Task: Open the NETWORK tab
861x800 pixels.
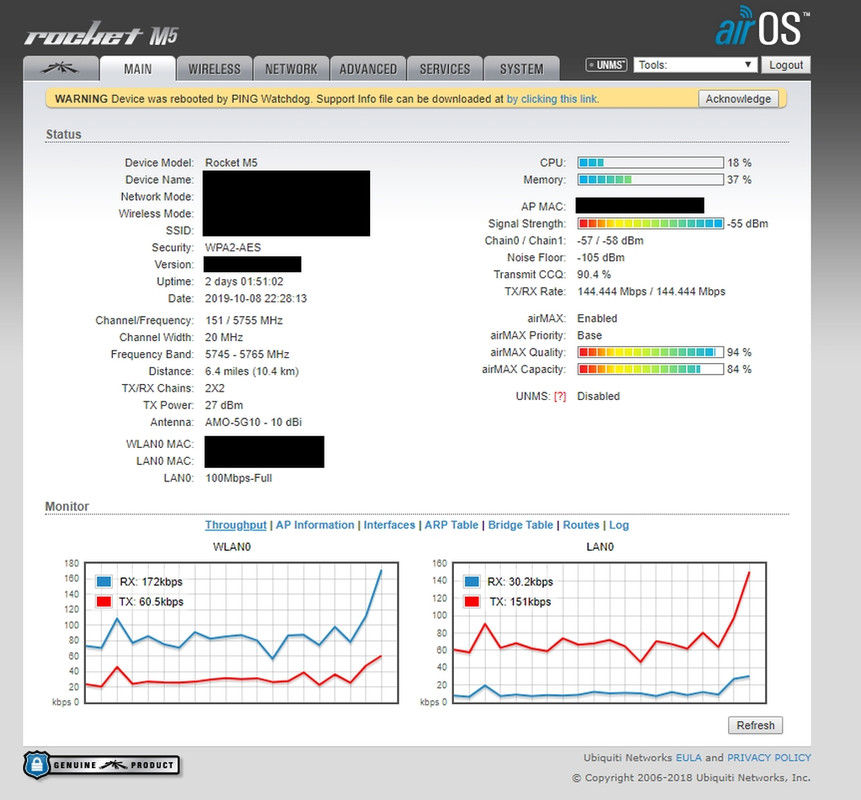Action: (291, 69)
